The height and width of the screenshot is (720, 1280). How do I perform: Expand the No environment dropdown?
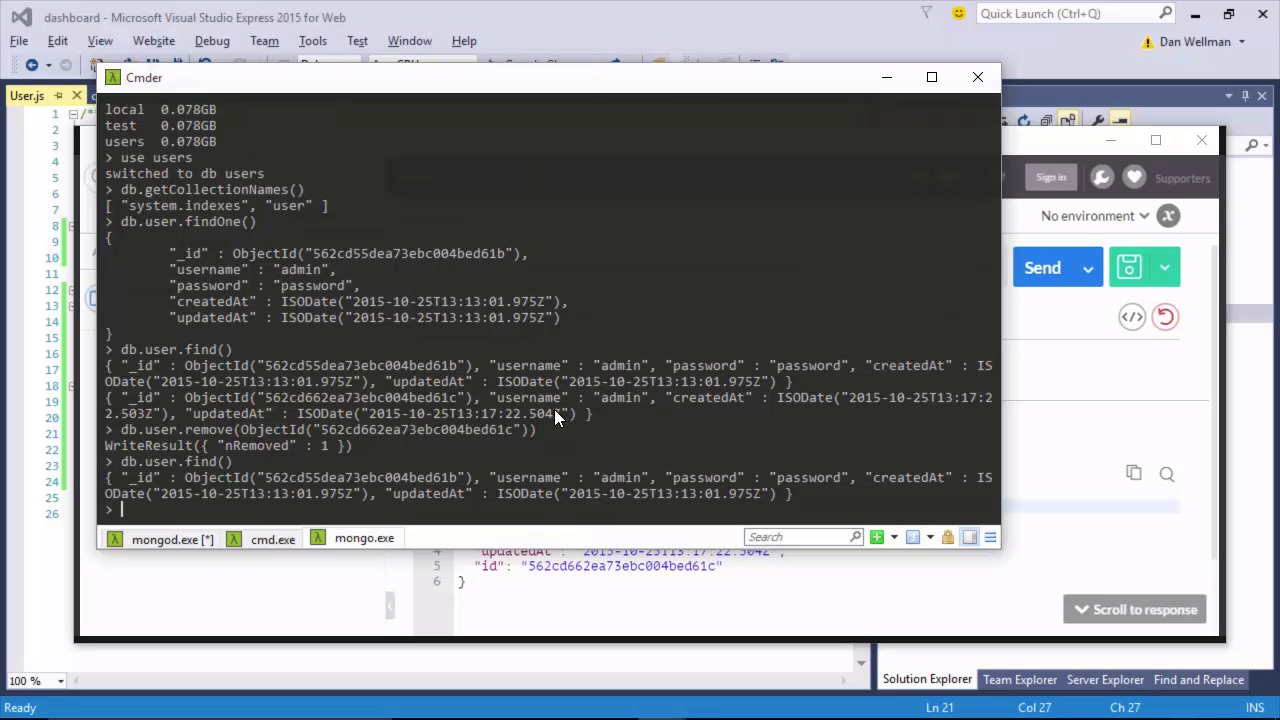[1095, 216]
